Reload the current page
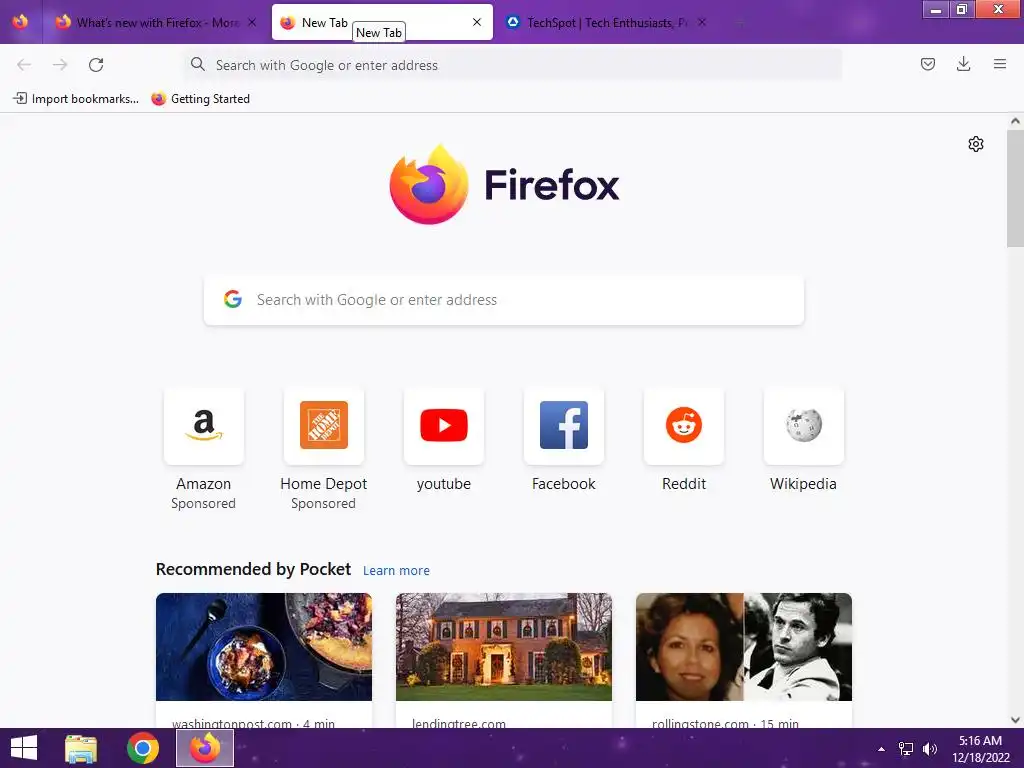The height and width of the screenshot is (768, 1024). (96, 65)
